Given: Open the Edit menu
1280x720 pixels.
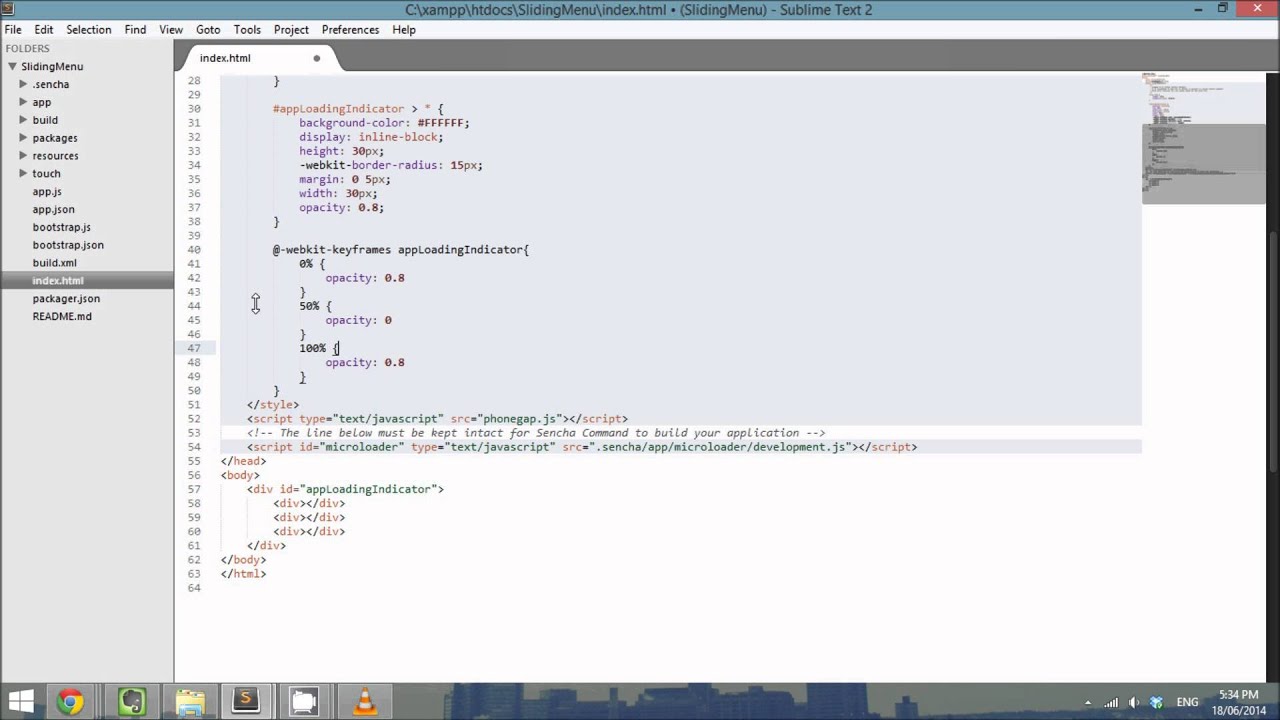Looking at the screenshot, I should point(44,30).
